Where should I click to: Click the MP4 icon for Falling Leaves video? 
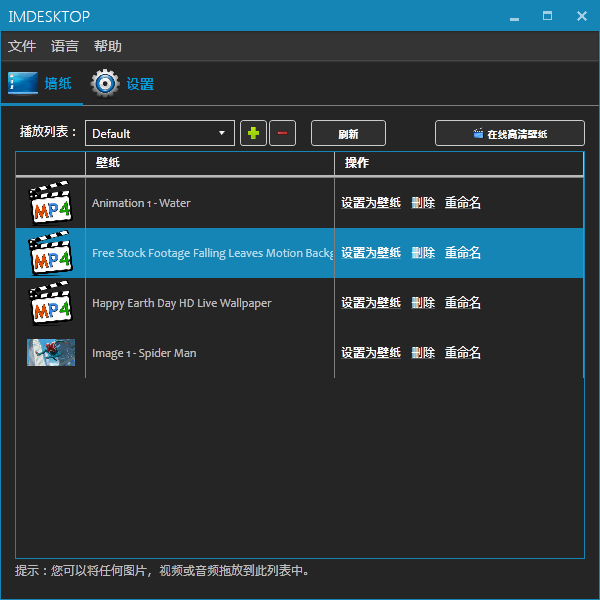point(50,253)
